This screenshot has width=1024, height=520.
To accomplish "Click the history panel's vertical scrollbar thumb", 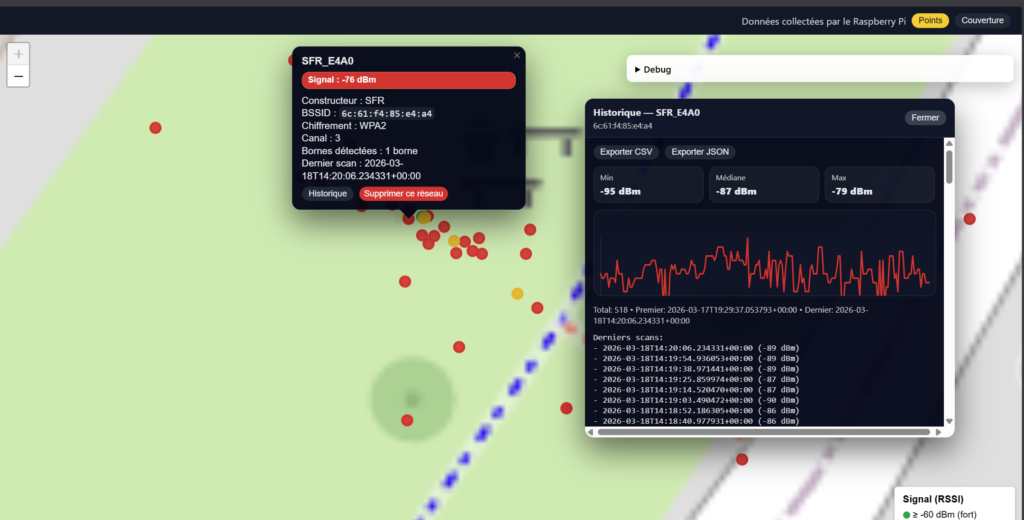I will 949,167.
